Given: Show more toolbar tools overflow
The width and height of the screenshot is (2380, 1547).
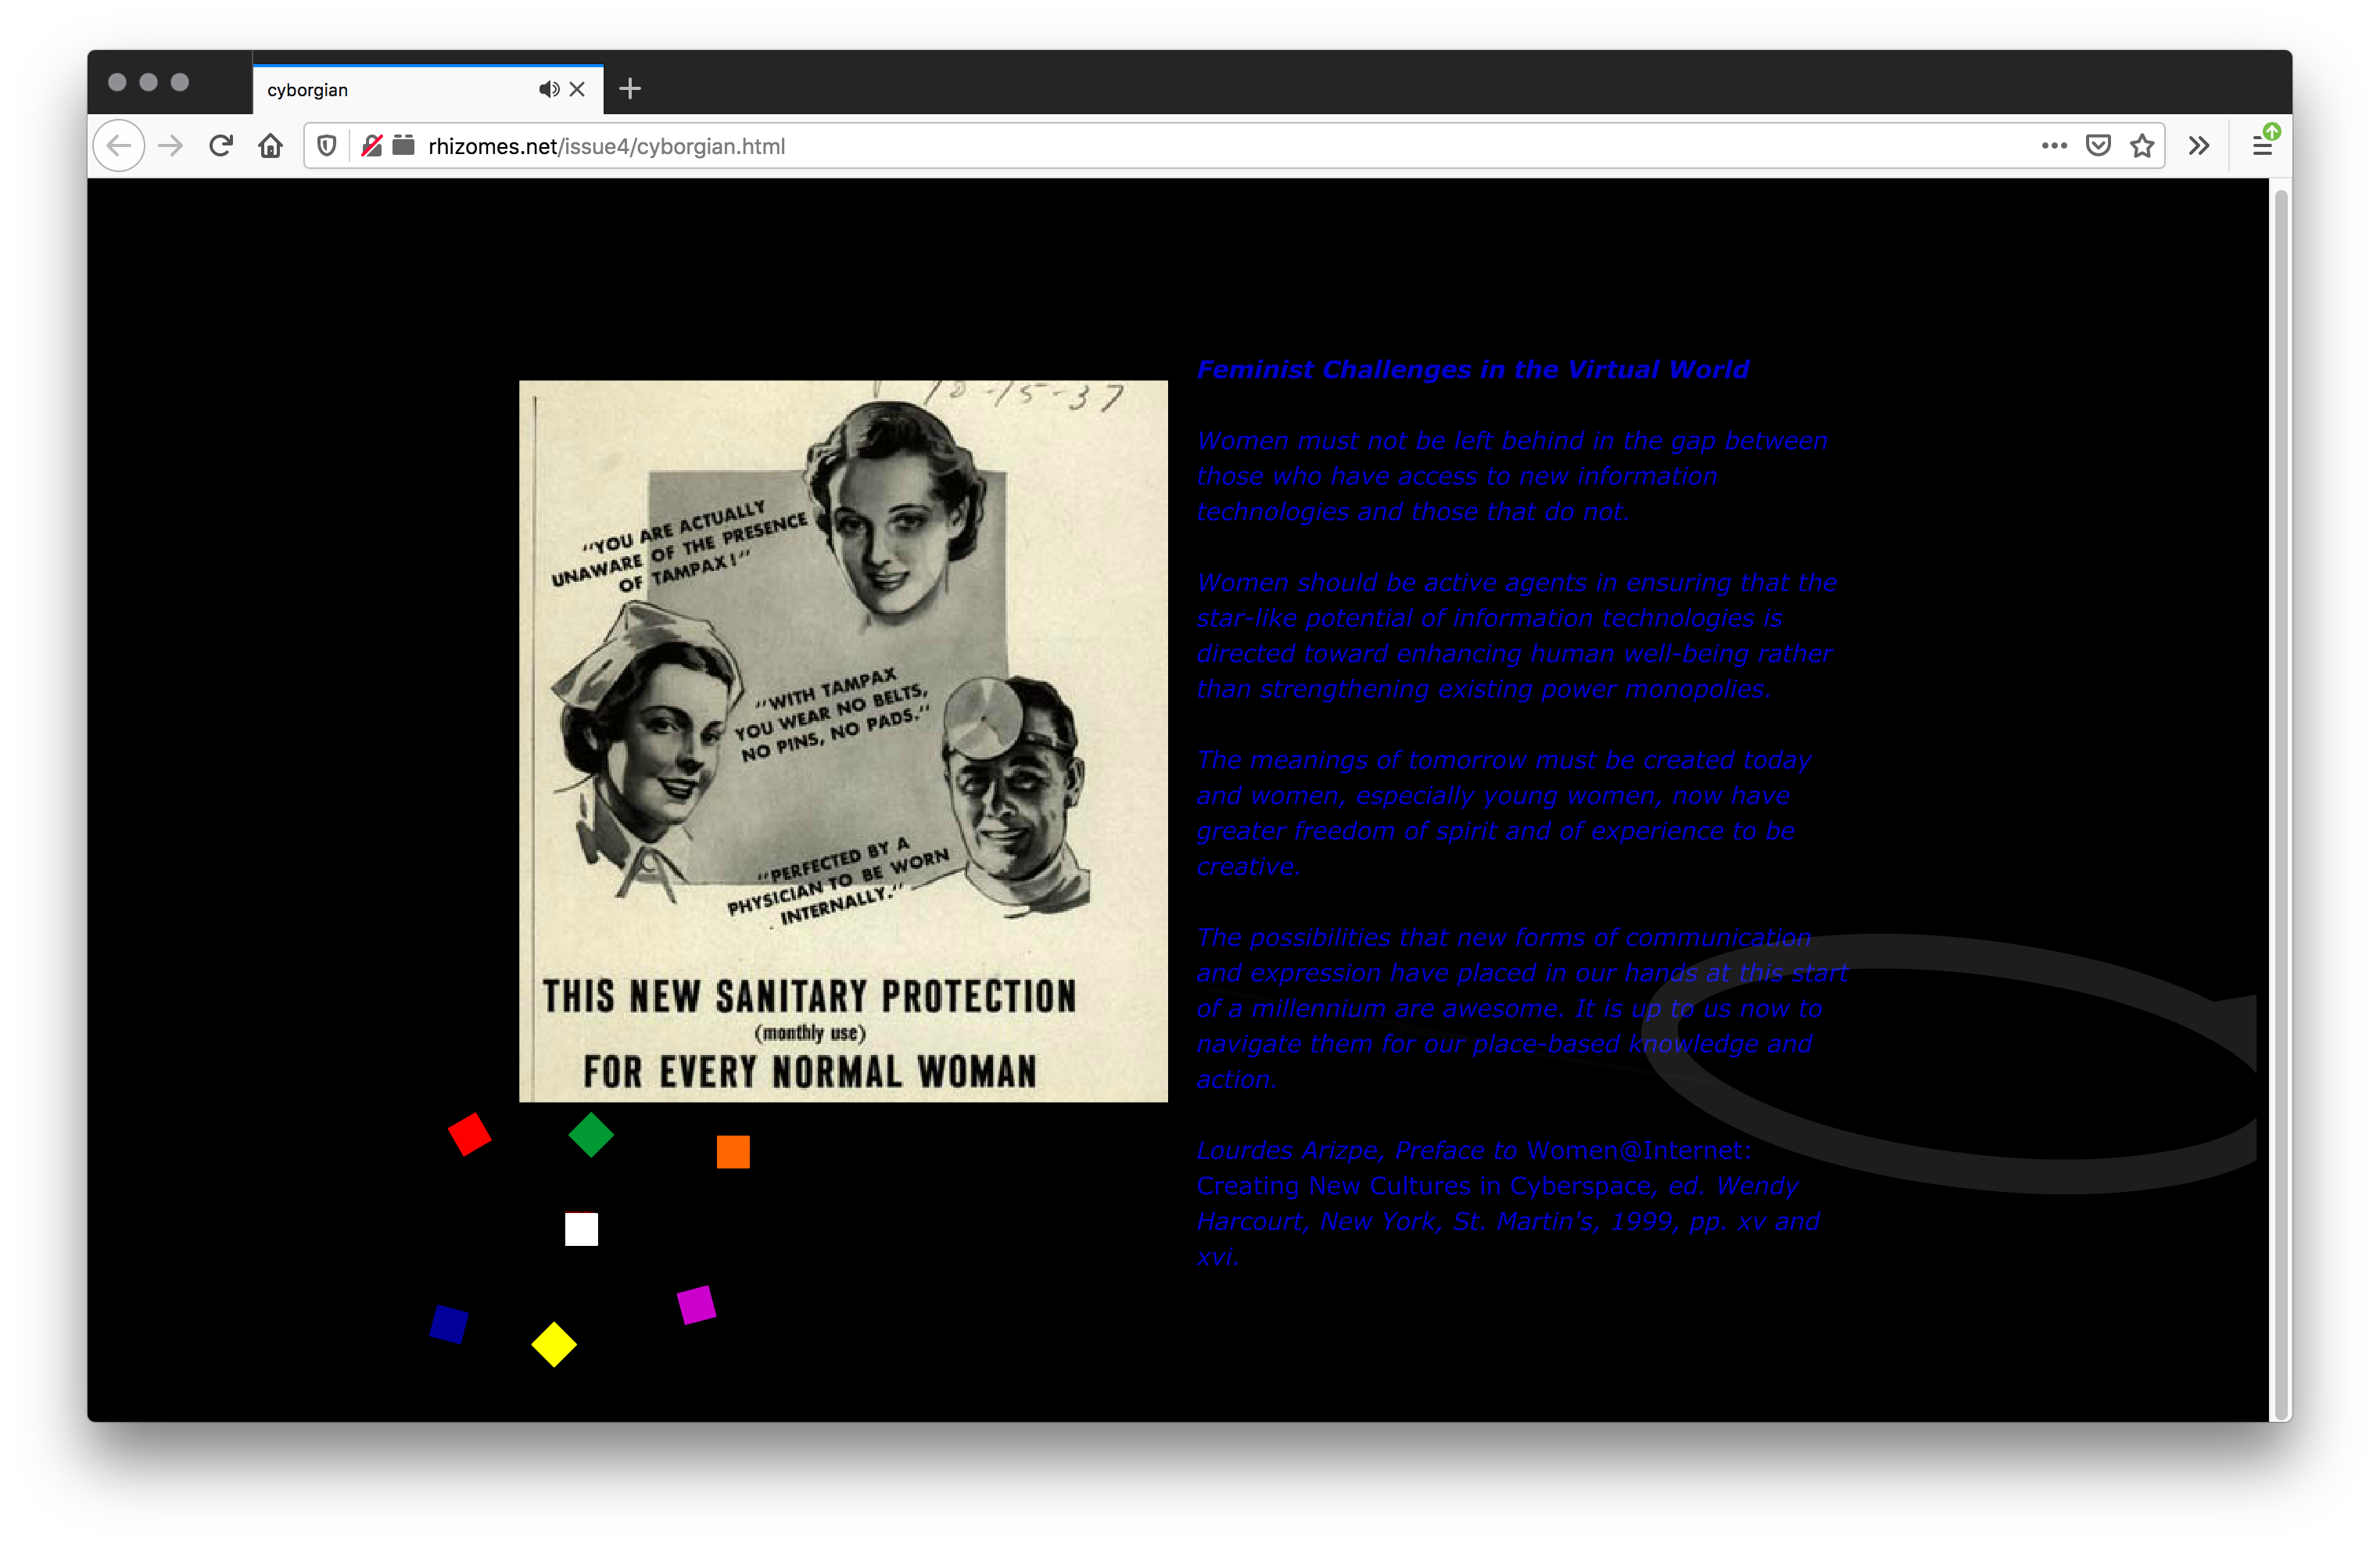Looking at the screenshot, I should 2198,146.
